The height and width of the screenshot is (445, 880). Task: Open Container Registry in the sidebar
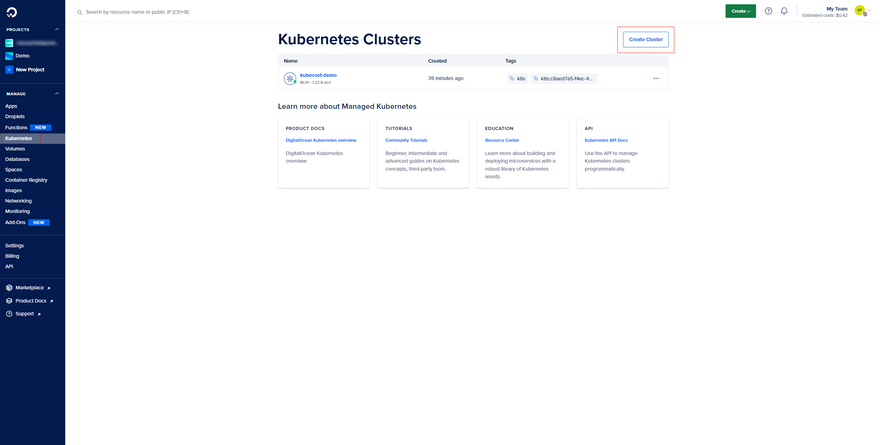pos(26,180)
